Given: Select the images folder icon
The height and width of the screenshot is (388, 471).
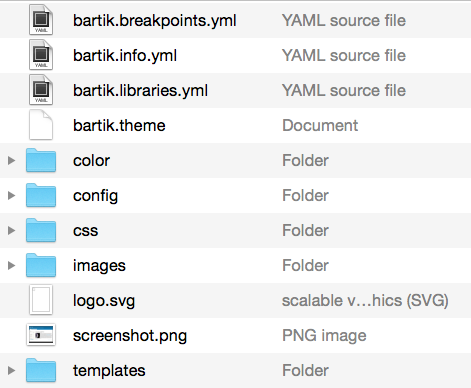Looking at the screenshot, I should 41,265.
